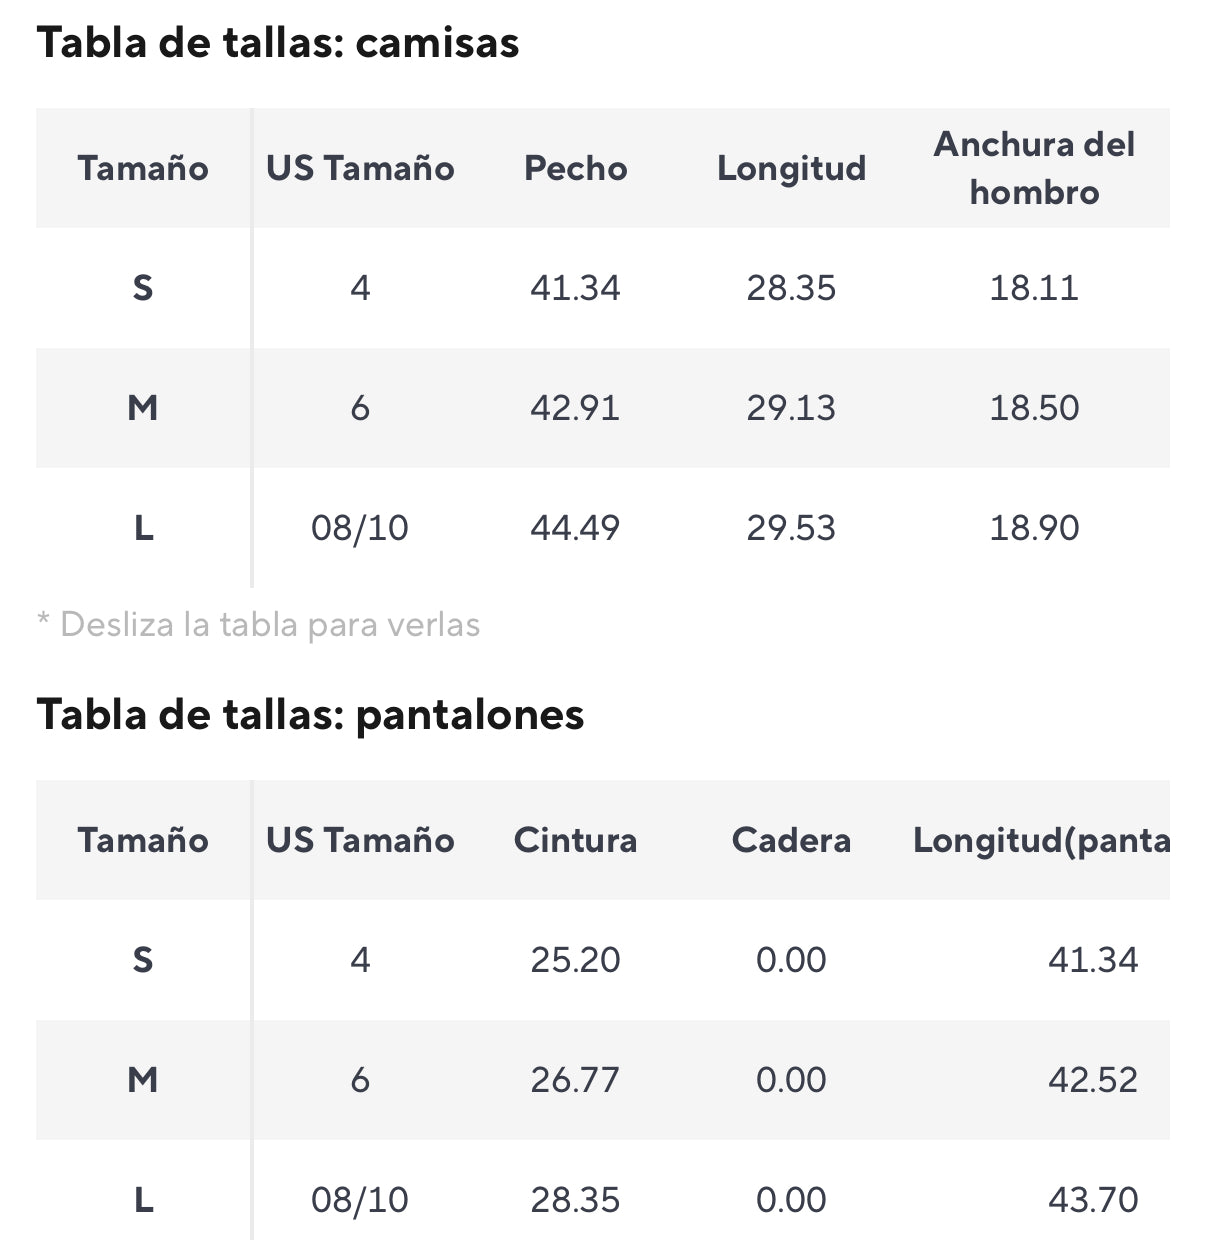This screenshot has height=1240, width=1206.
Task: Select the Tabla de tallas: pantalones heading
Action: point(310,715)
